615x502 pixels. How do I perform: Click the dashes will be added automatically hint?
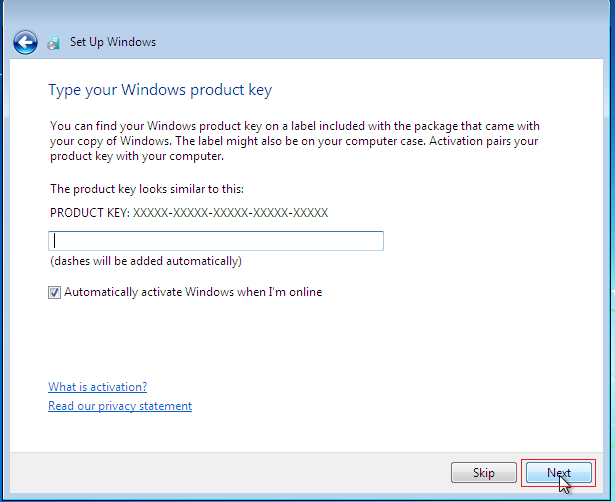click(146, 261)
